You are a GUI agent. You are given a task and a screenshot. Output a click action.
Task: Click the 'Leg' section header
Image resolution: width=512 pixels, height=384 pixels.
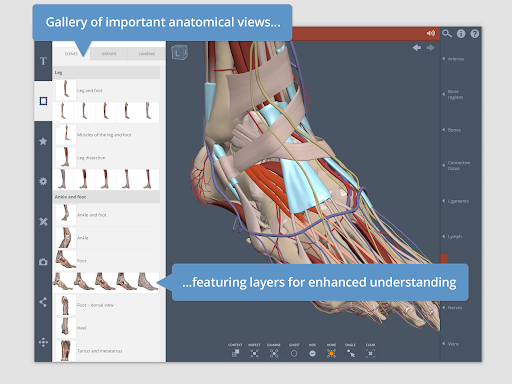click(x=106, y=72)
